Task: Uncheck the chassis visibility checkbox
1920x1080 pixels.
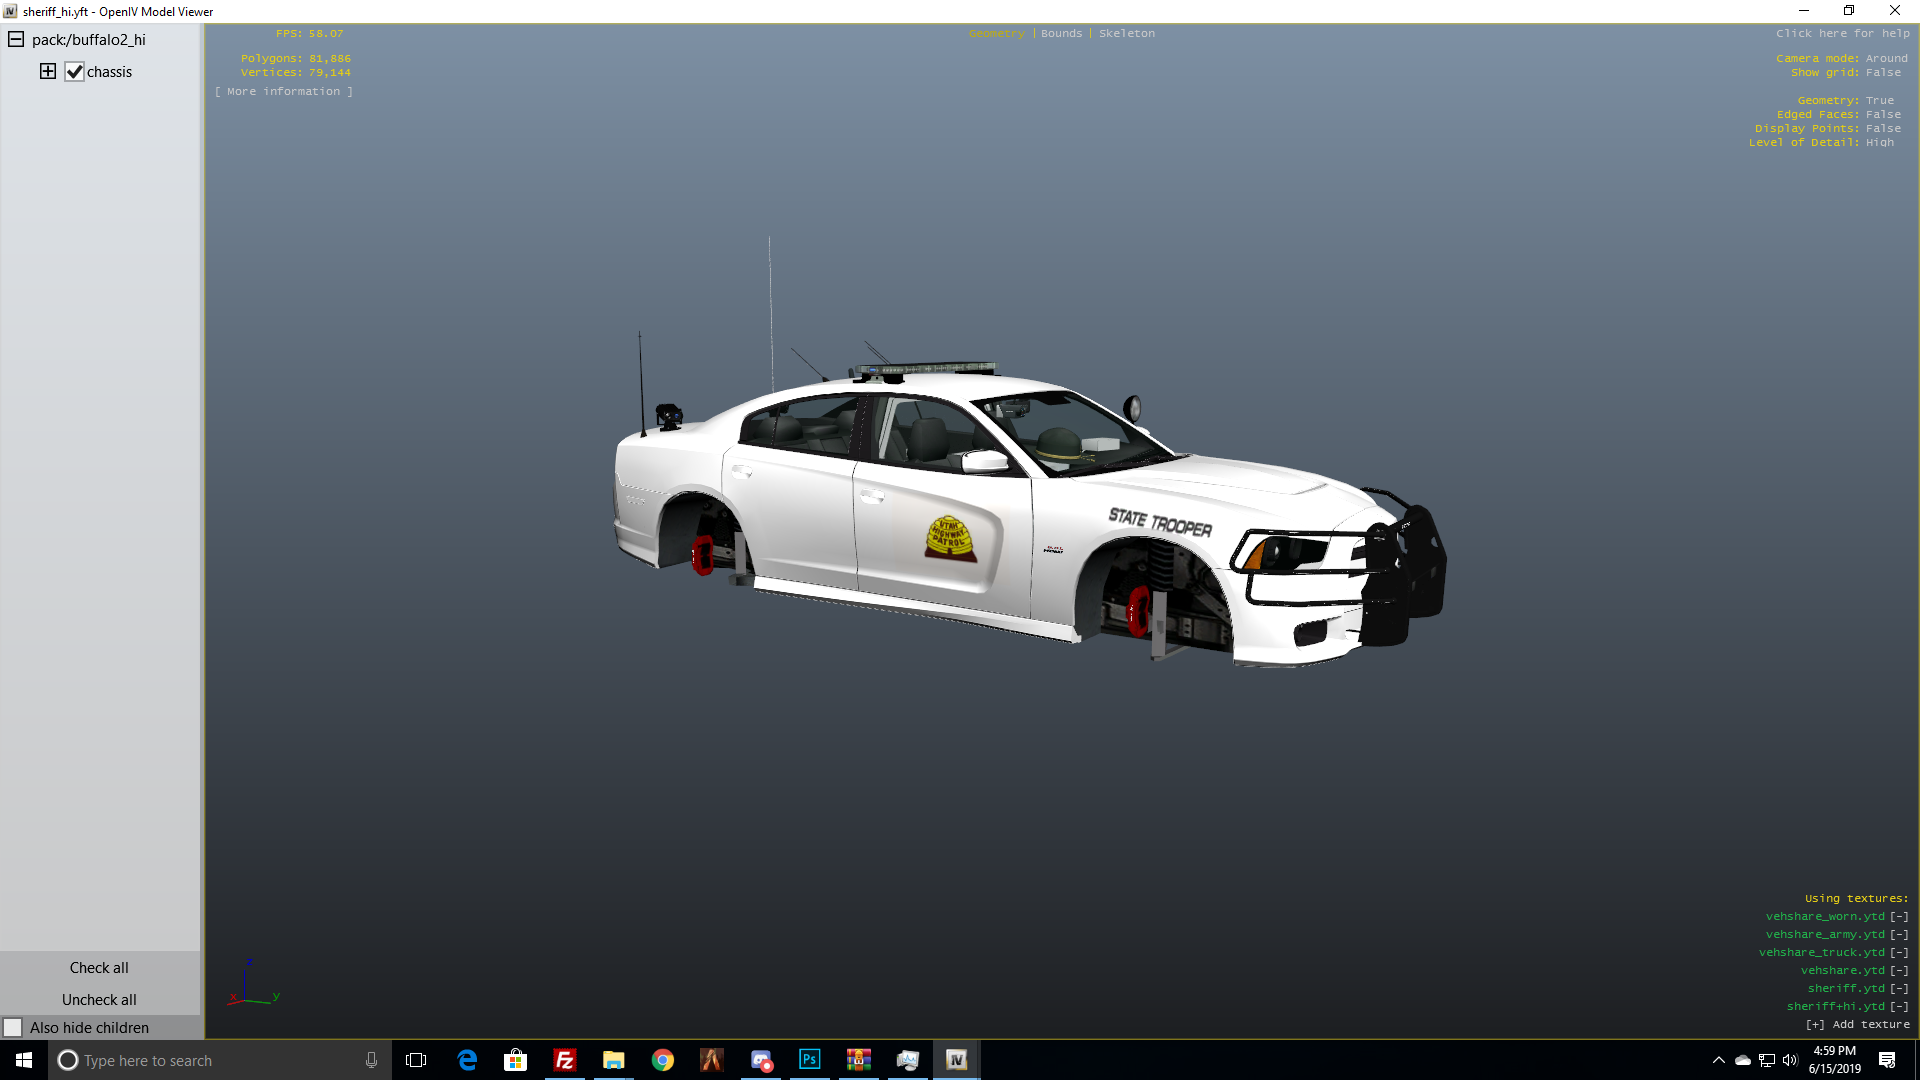Action: (74, 72)
